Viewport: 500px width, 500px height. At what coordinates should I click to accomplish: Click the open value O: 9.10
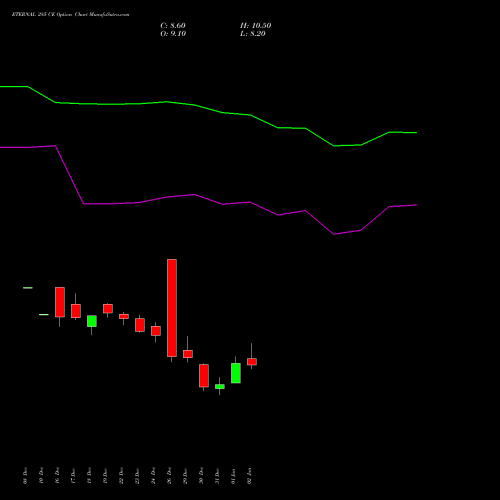coord(173,34)
